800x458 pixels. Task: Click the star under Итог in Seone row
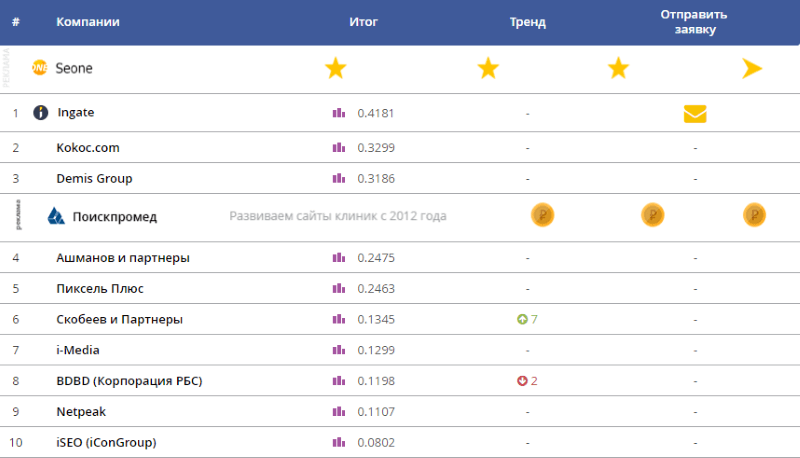pyautogui.click(x=336, y=69)
